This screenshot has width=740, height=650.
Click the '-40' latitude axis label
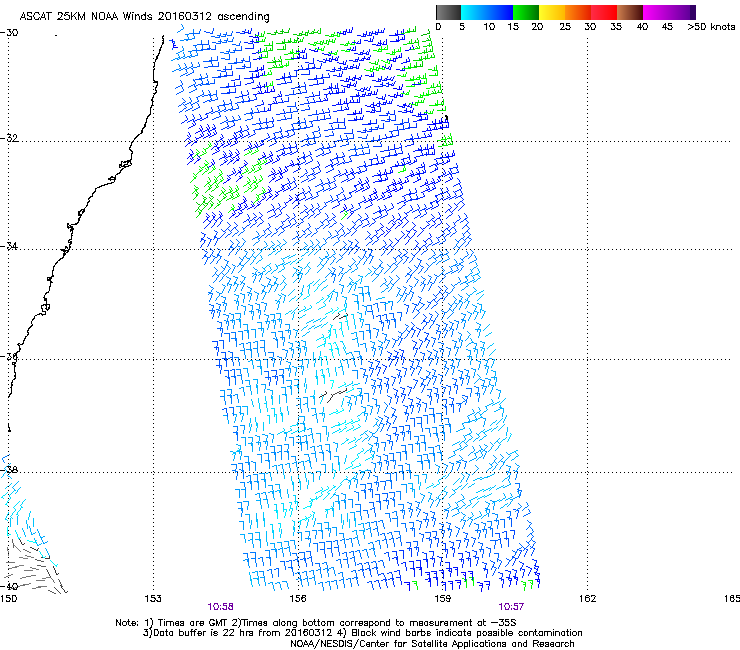[x=9, y=586]
